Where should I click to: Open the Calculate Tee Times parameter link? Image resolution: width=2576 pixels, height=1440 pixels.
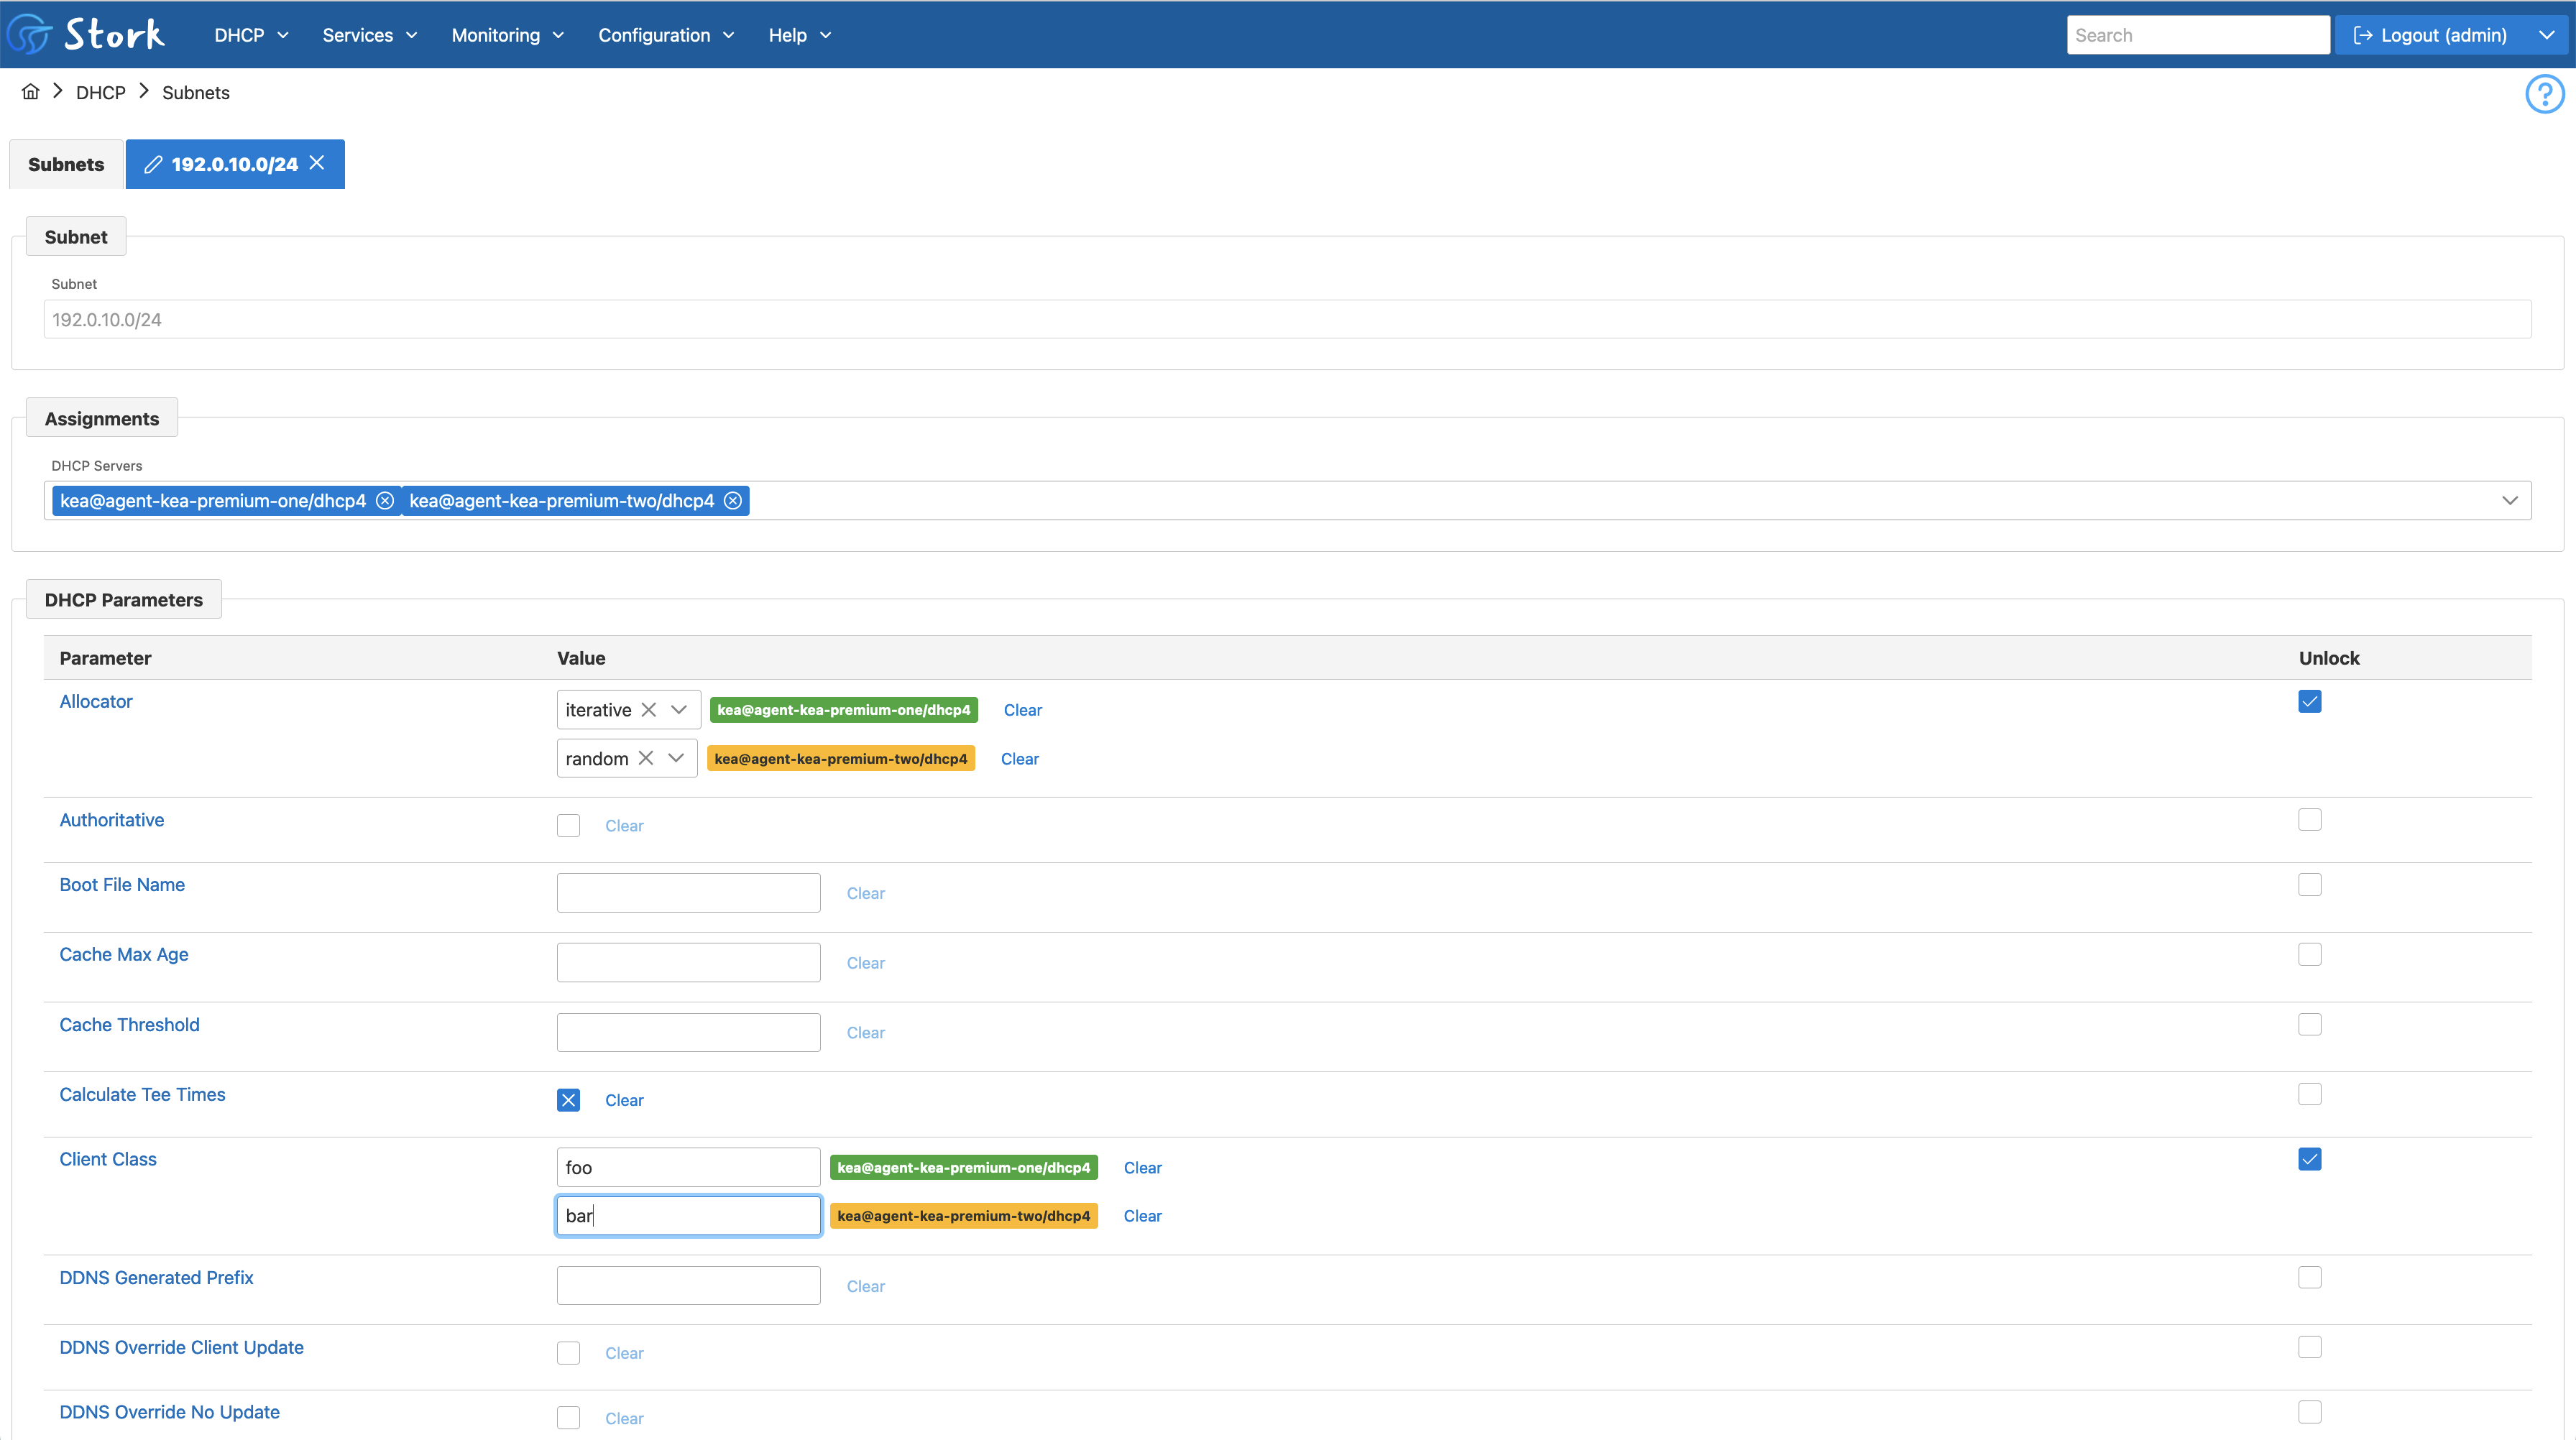click(142, 1094)
